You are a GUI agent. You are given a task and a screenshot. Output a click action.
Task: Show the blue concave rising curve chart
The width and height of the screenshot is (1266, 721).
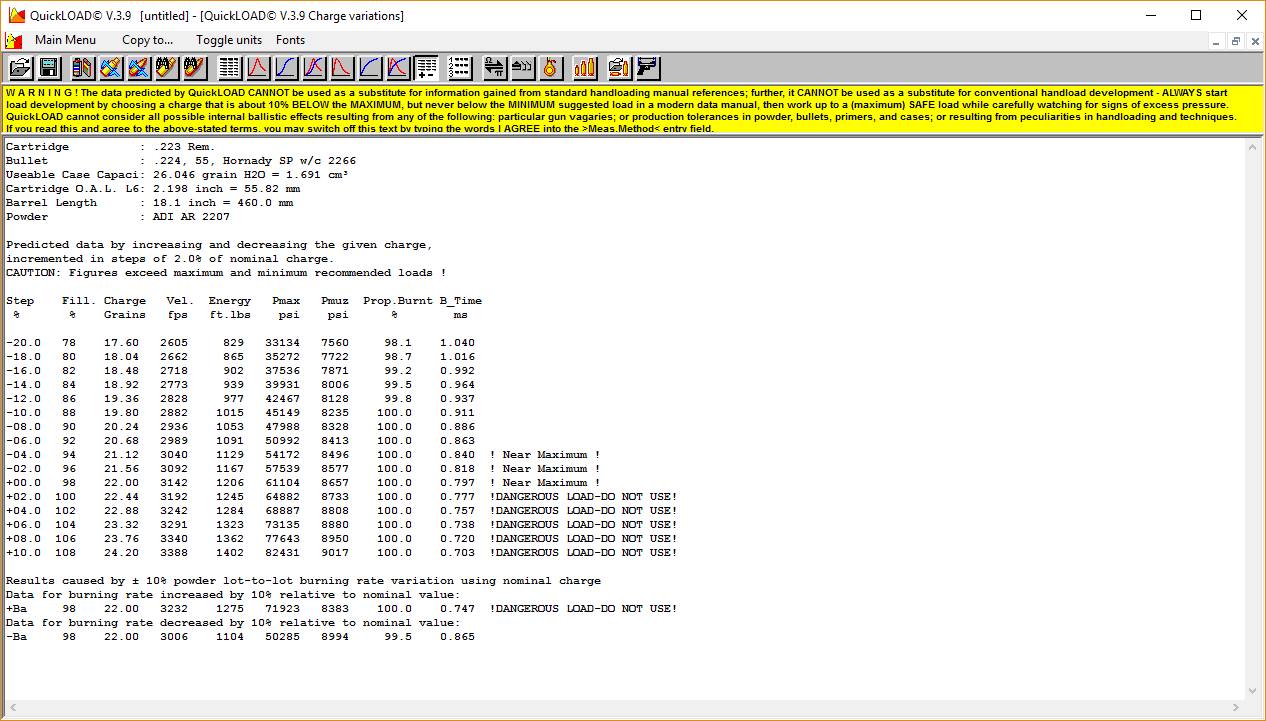coord(371,68)
